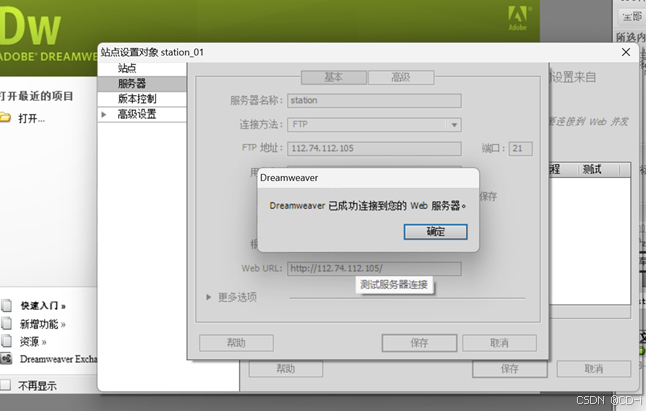
Task: Switch to the 基本 tab
Action: (333, 77)
